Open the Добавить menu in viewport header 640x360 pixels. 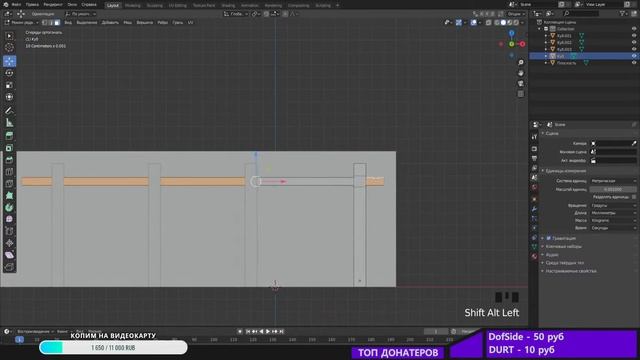click(x=110, y=22)
